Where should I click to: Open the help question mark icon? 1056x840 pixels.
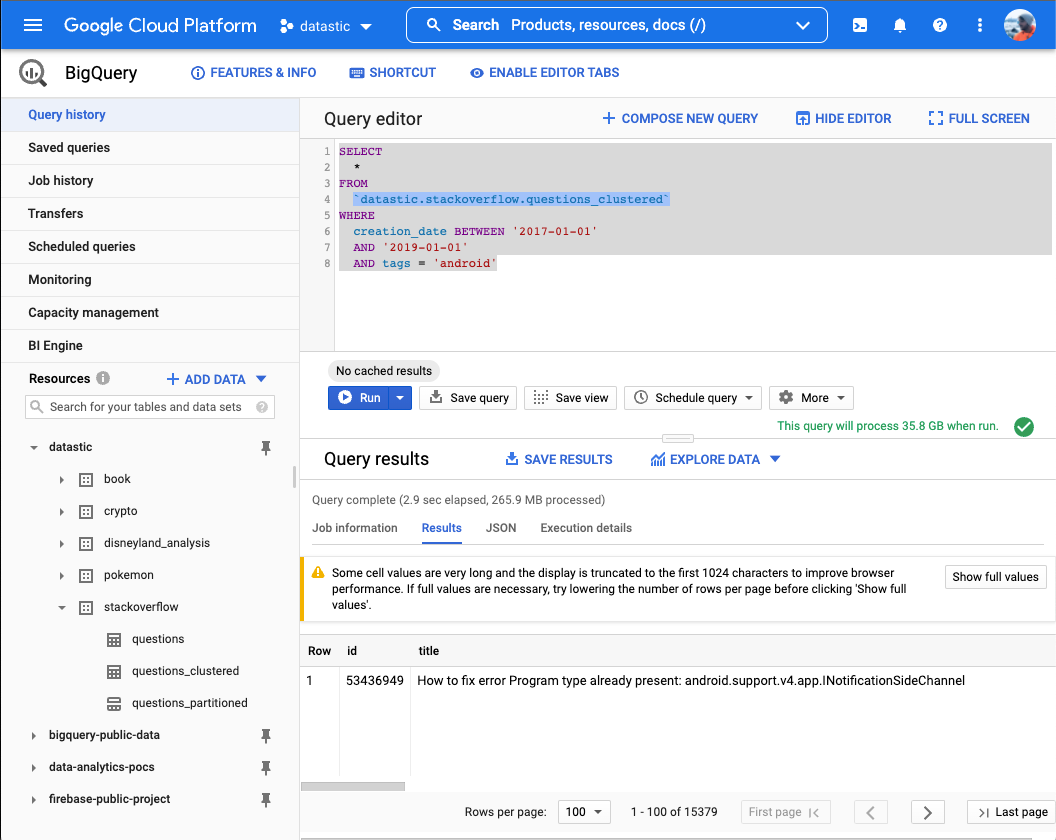coord(939,25)
